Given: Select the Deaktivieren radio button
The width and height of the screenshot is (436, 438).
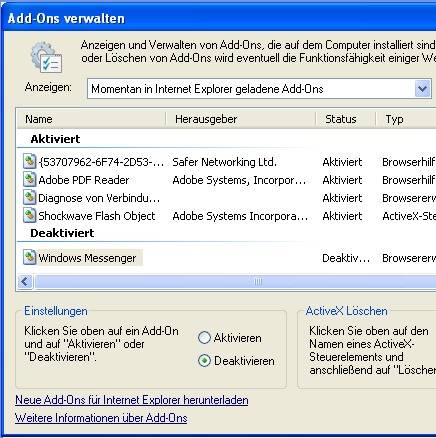Looking at the screenshot, I should click(204, 361).
